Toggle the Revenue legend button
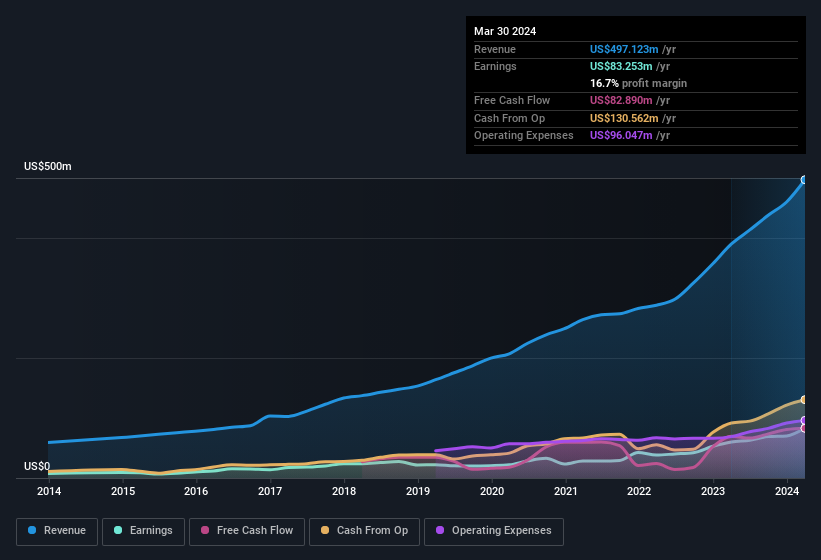The image size is (821, 560). click(x=57, y=531)
